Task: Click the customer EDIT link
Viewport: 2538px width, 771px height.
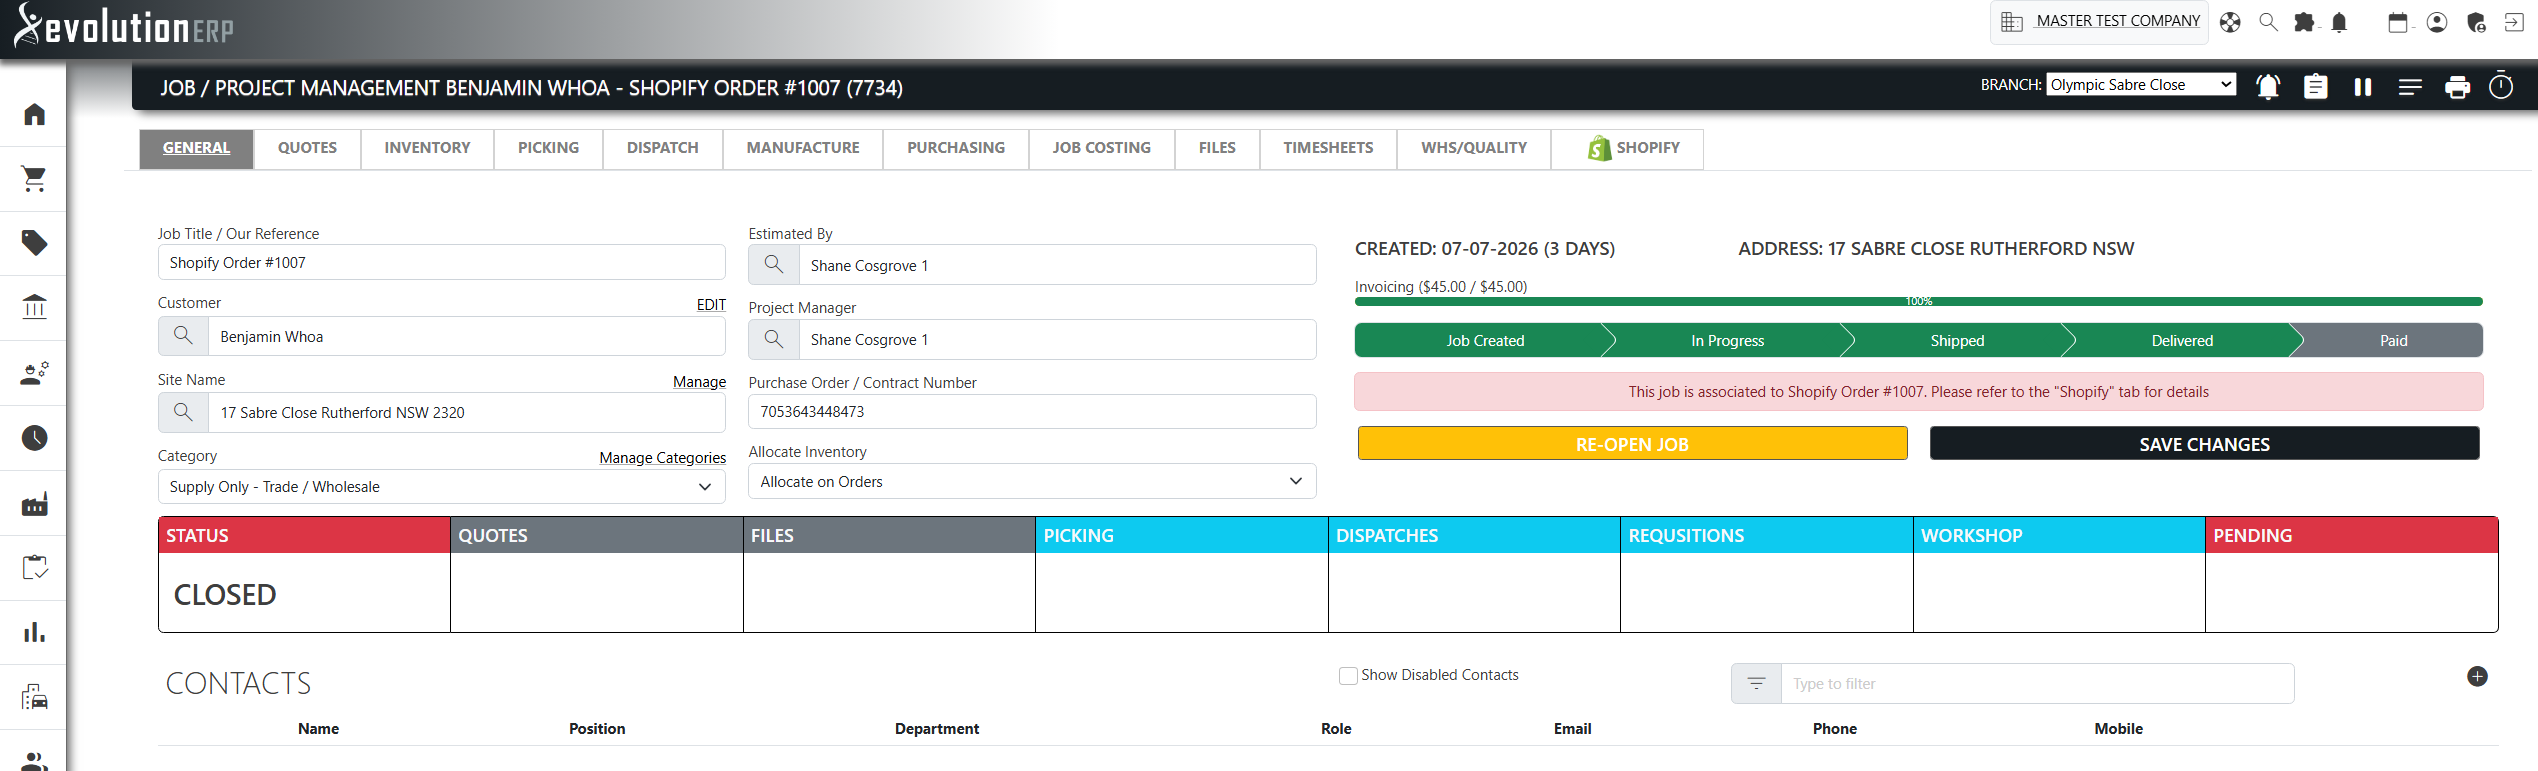Action: (711, 305)
